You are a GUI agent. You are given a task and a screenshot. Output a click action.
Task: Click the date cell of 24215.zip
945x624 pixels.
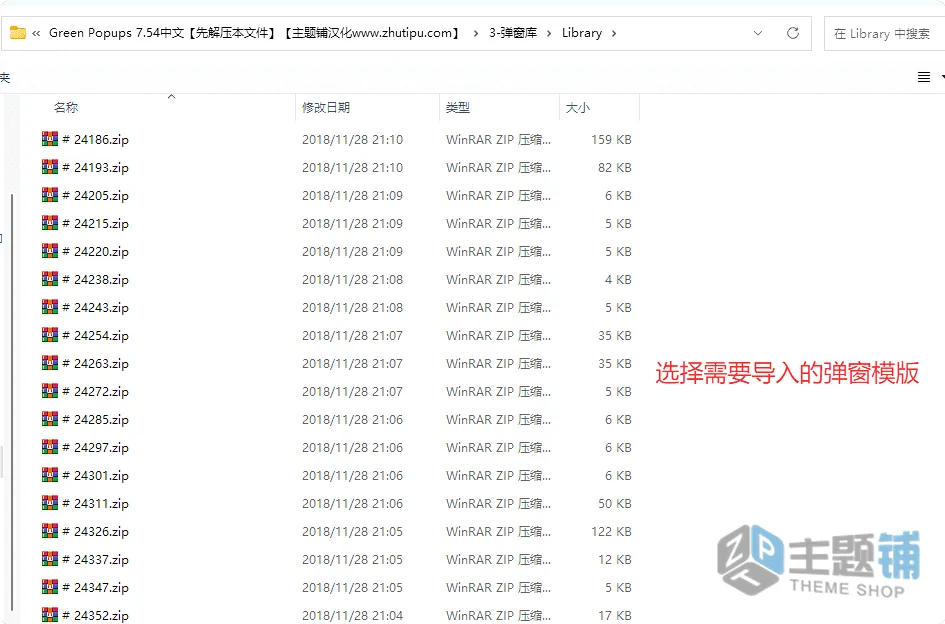tap(353, 223)
